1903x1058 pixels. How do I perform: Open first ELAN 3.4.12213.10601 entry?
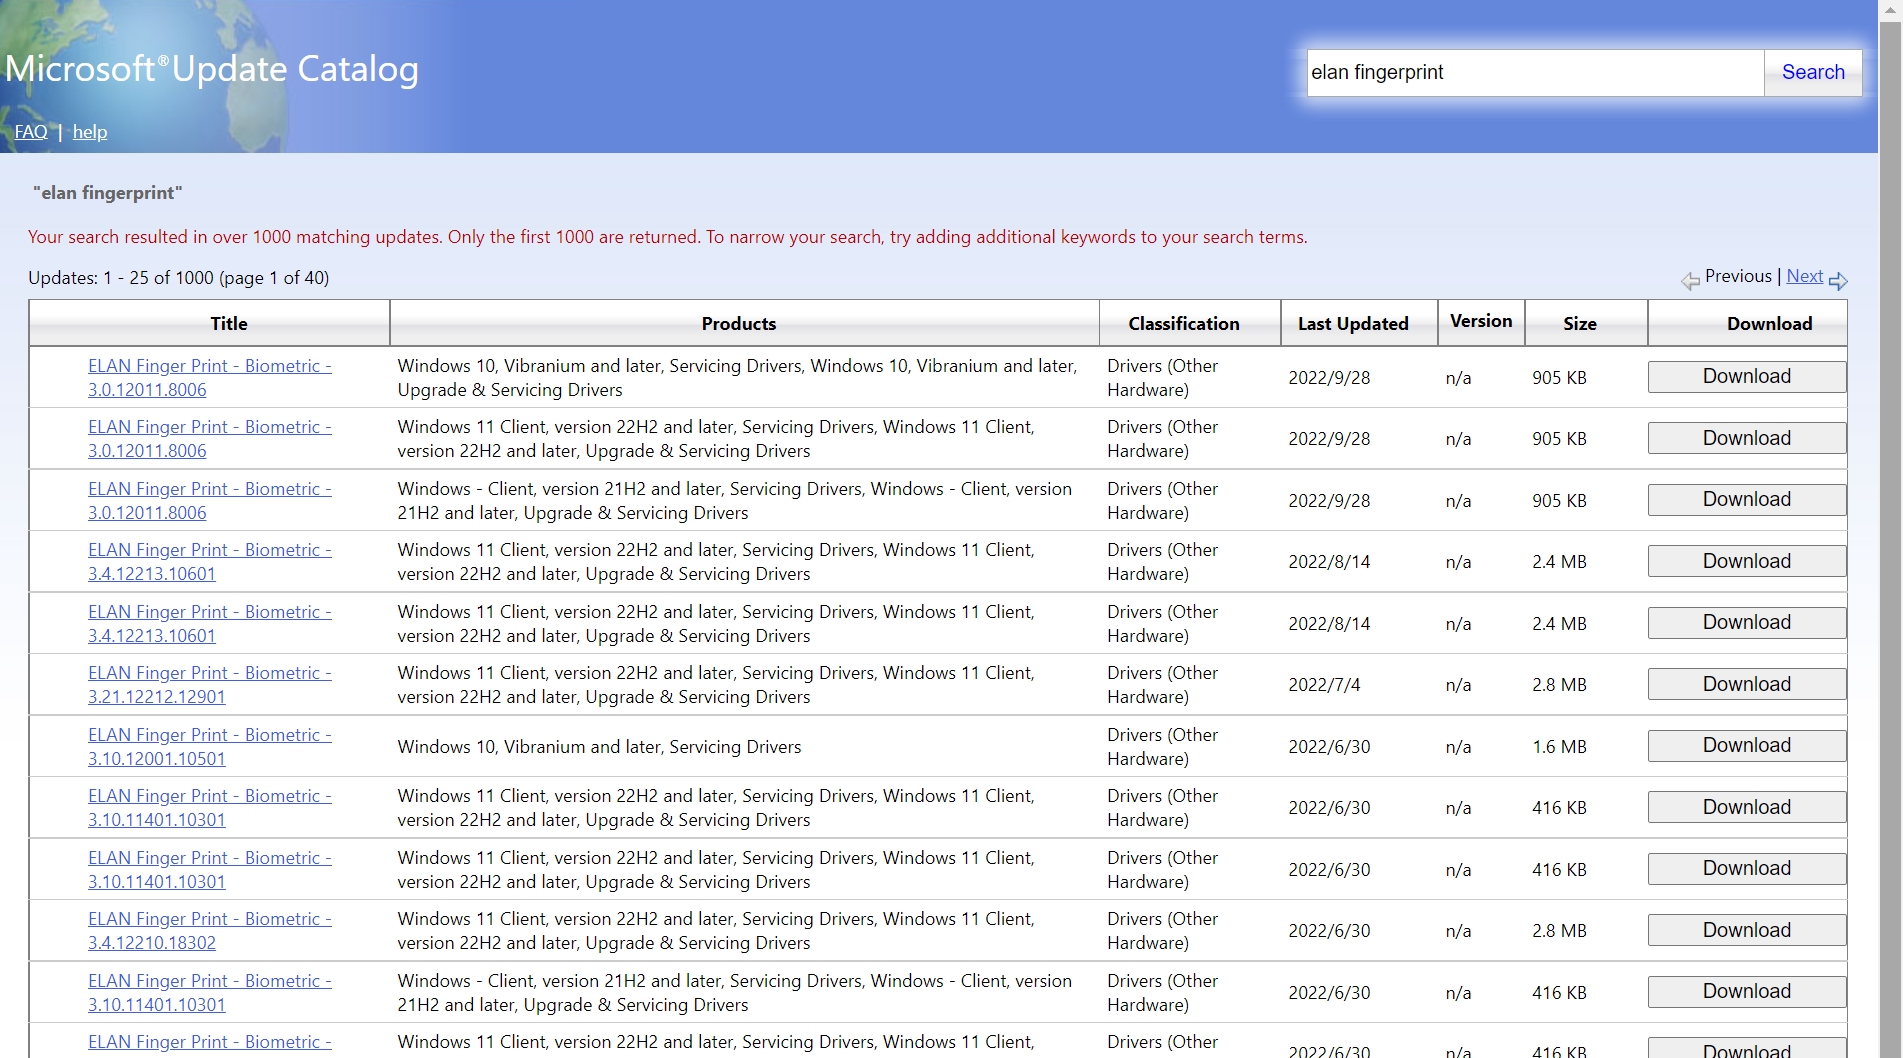pos(210,562)
